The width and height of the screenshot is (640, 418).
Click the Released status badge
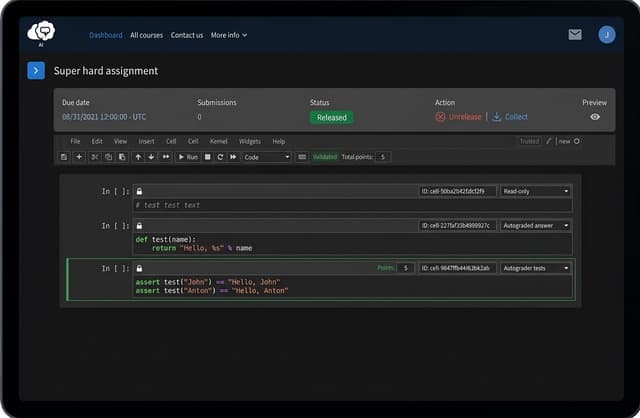(332, 118)
